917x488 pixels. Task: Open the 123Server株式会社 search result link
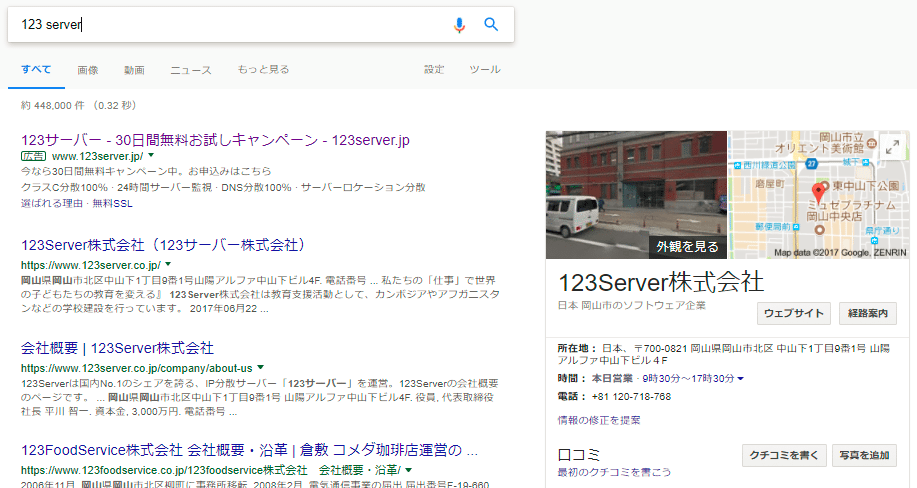pyautogui.click(x=162, y=245)
